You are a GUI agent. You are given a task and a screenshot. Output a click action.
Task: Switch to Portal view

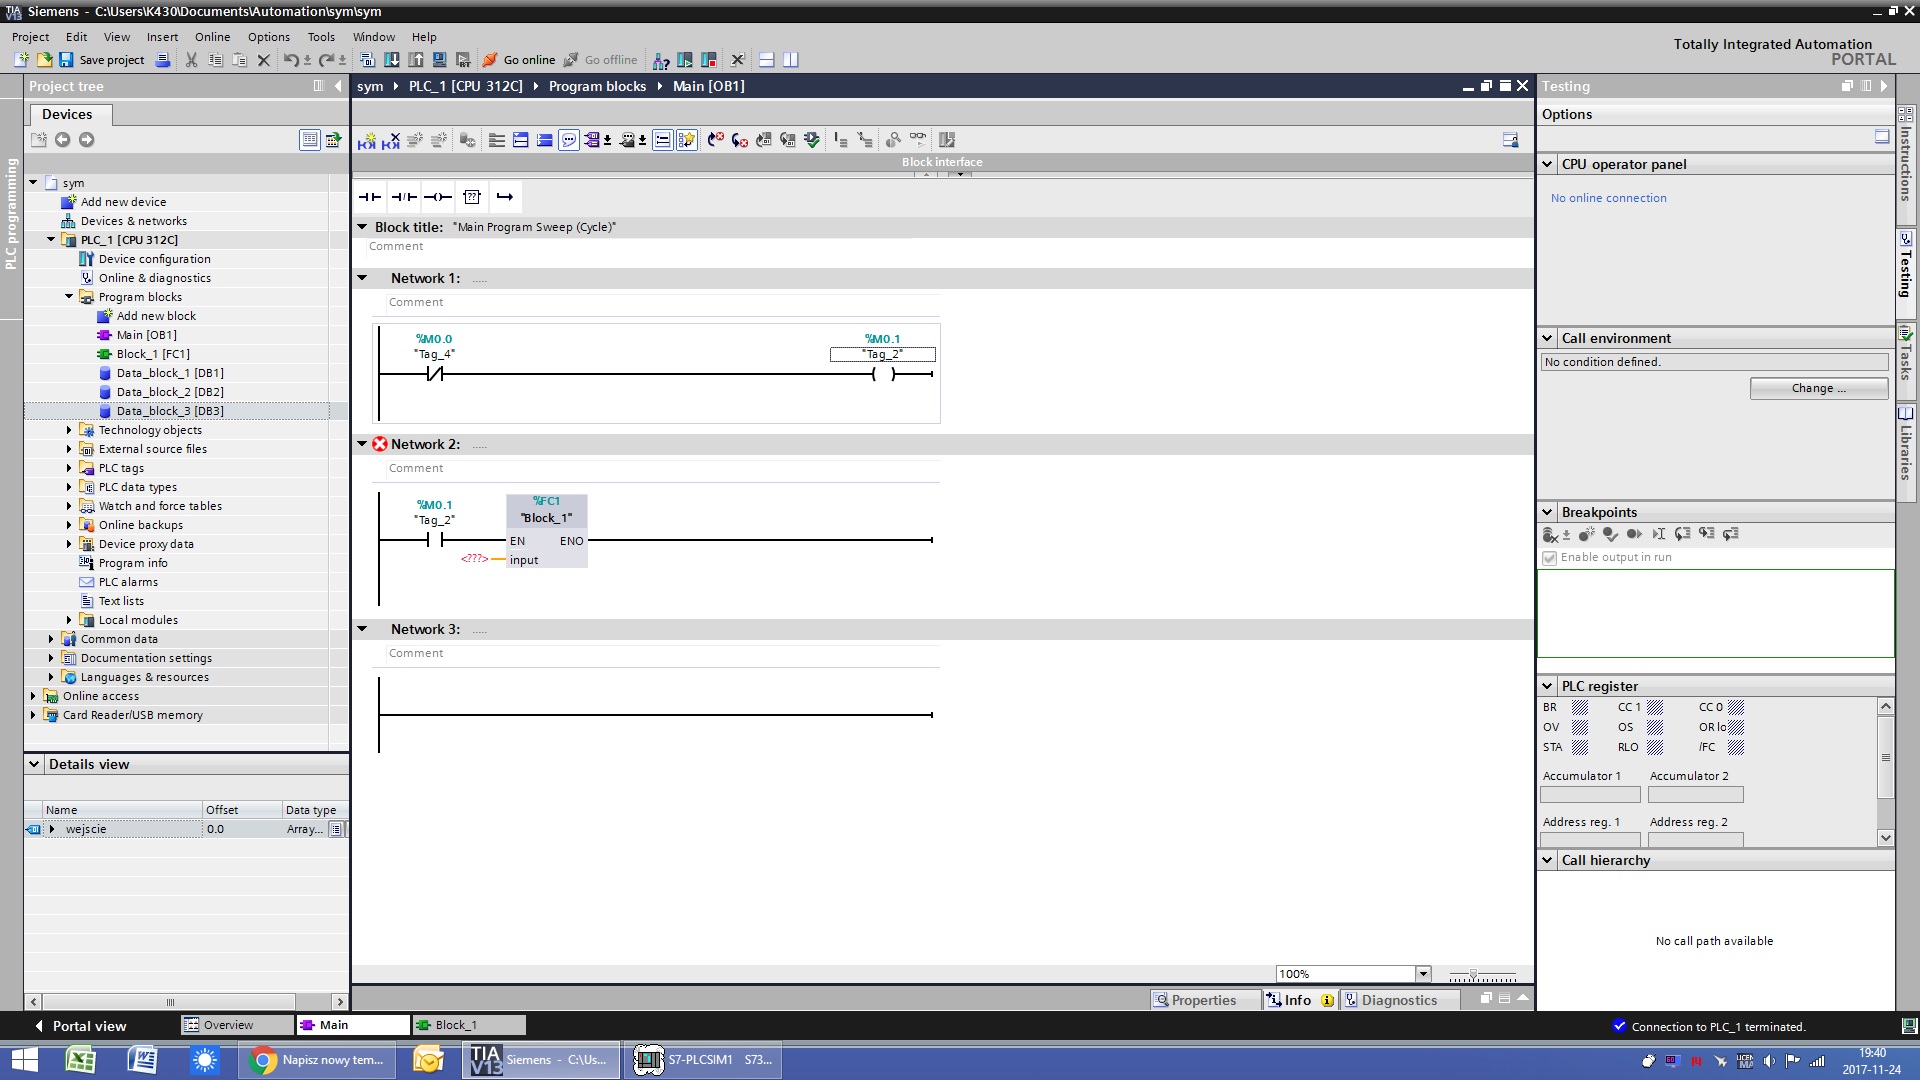[80, 1026]
